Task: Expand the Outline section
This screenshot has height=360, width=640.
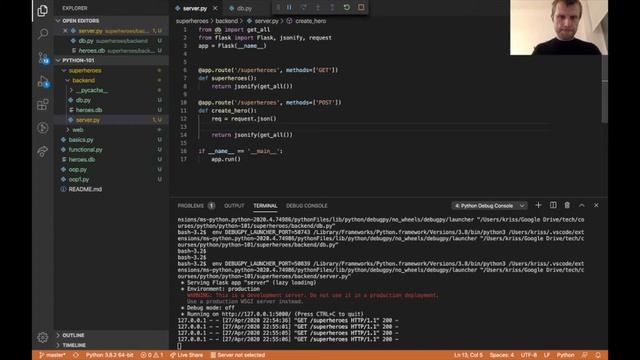Action: 111,335
